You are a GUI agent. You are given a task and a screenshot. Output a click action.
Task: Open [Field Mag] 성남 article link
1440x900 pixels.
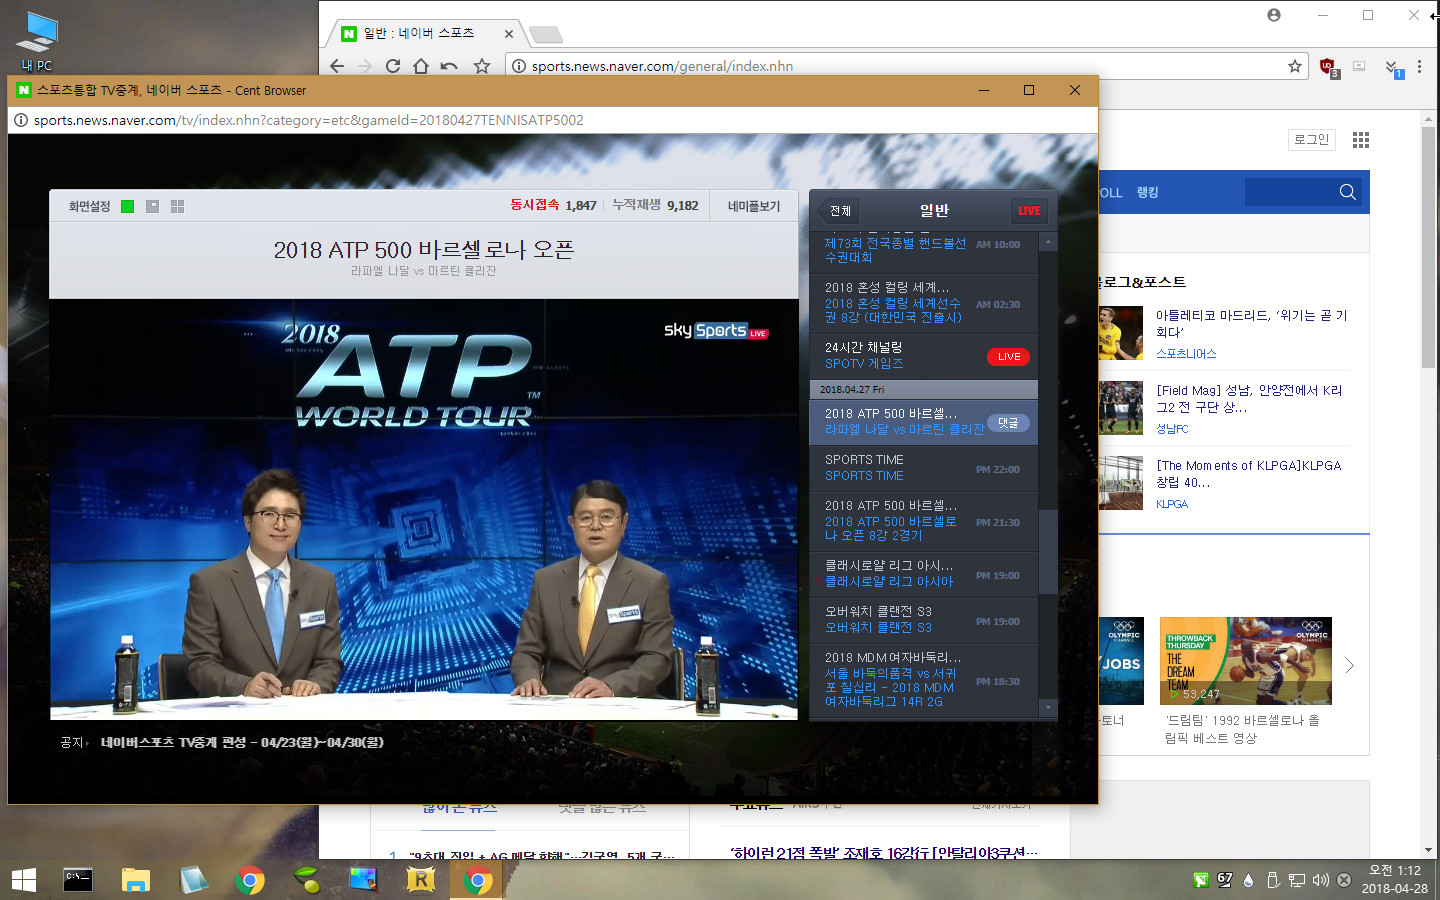1250,398
